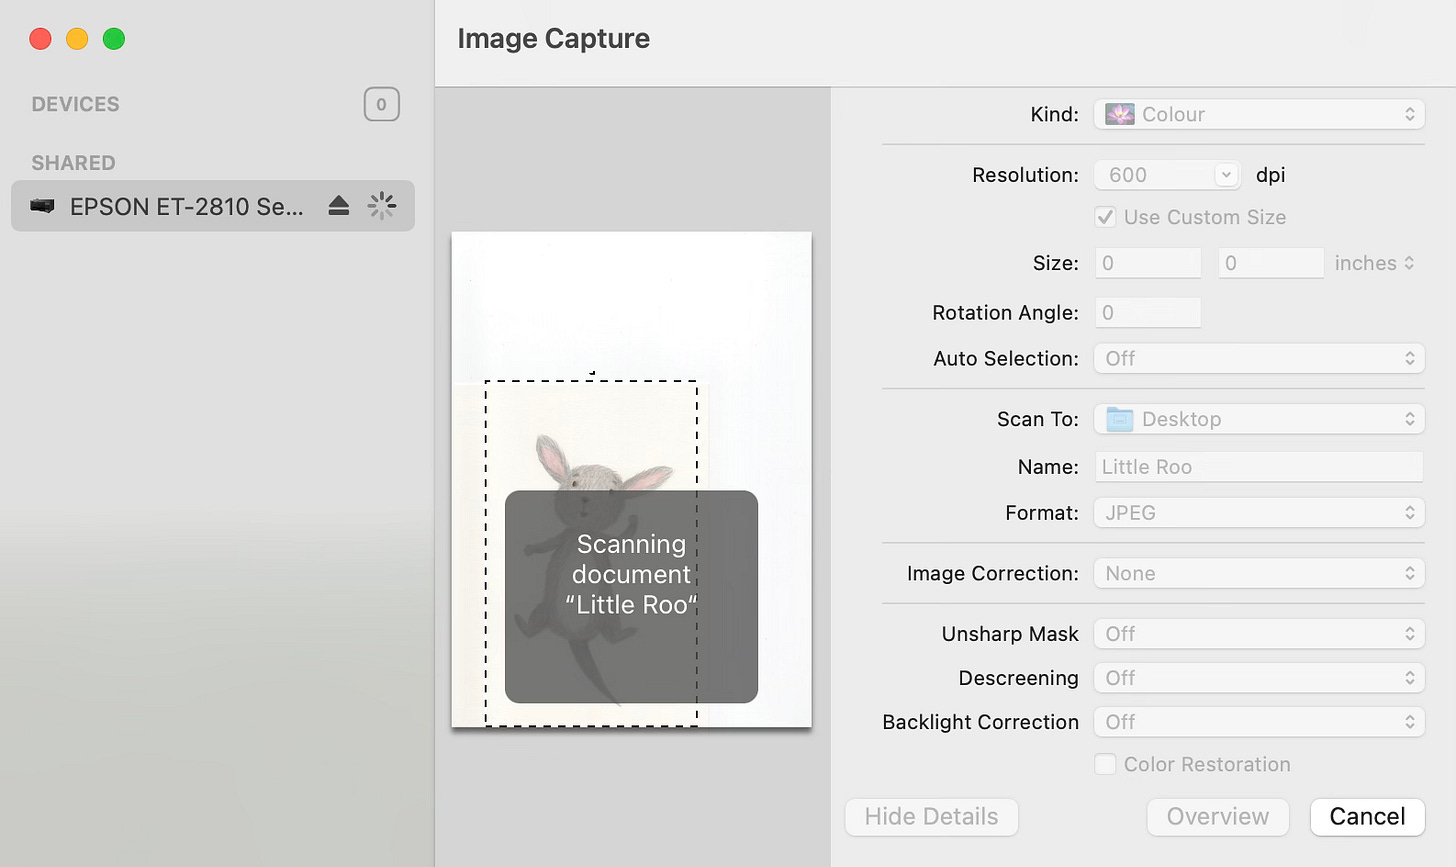Open the Resolution dropdown arrow
The height and width of the screenshot is (867, 1456).
click(x=1226, y=175)
